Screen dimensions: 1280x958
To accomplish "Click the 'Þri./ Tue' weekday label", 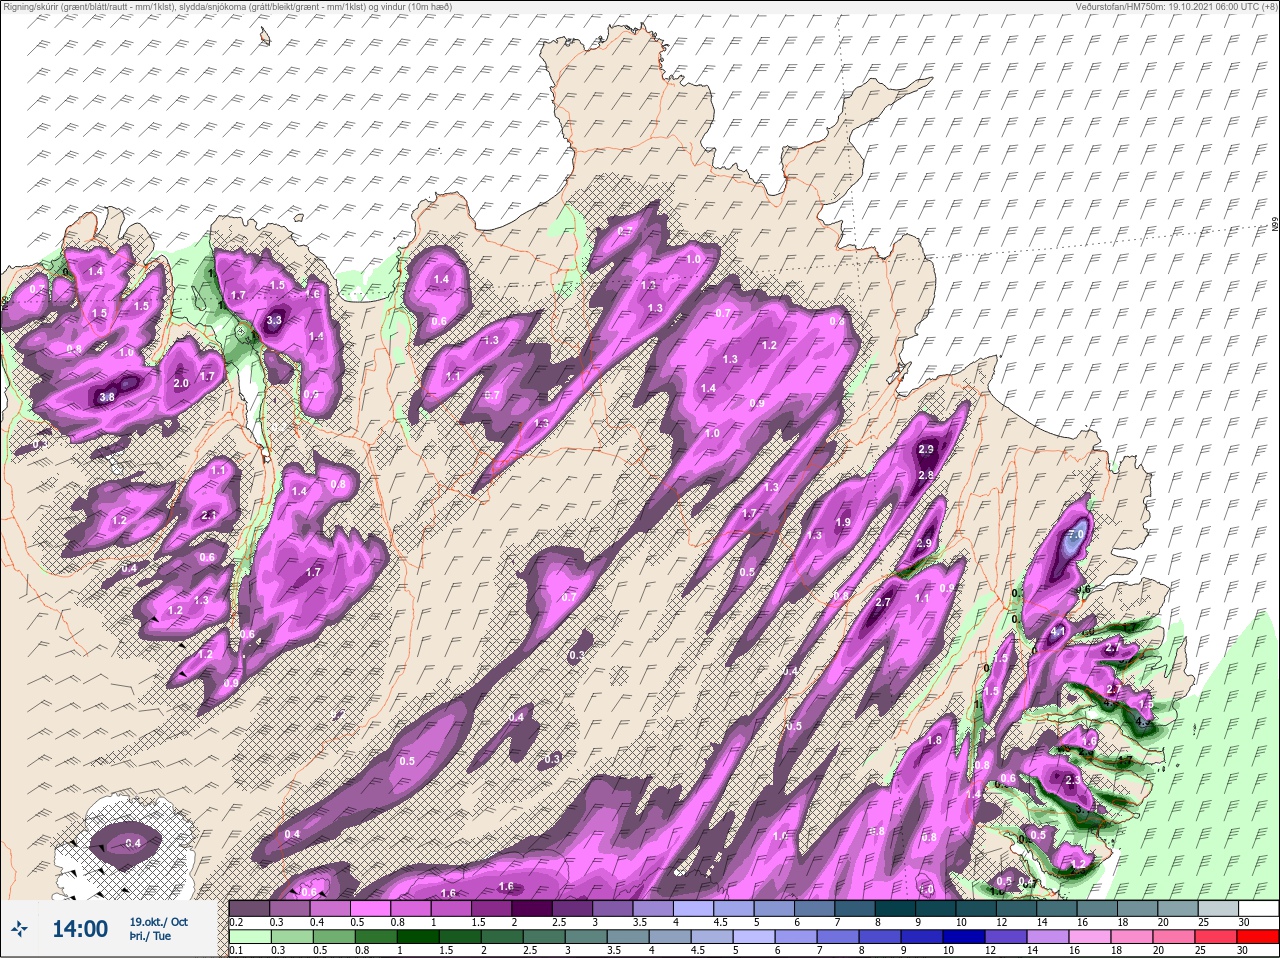I will pyautogui.click(x=150, y=936).
